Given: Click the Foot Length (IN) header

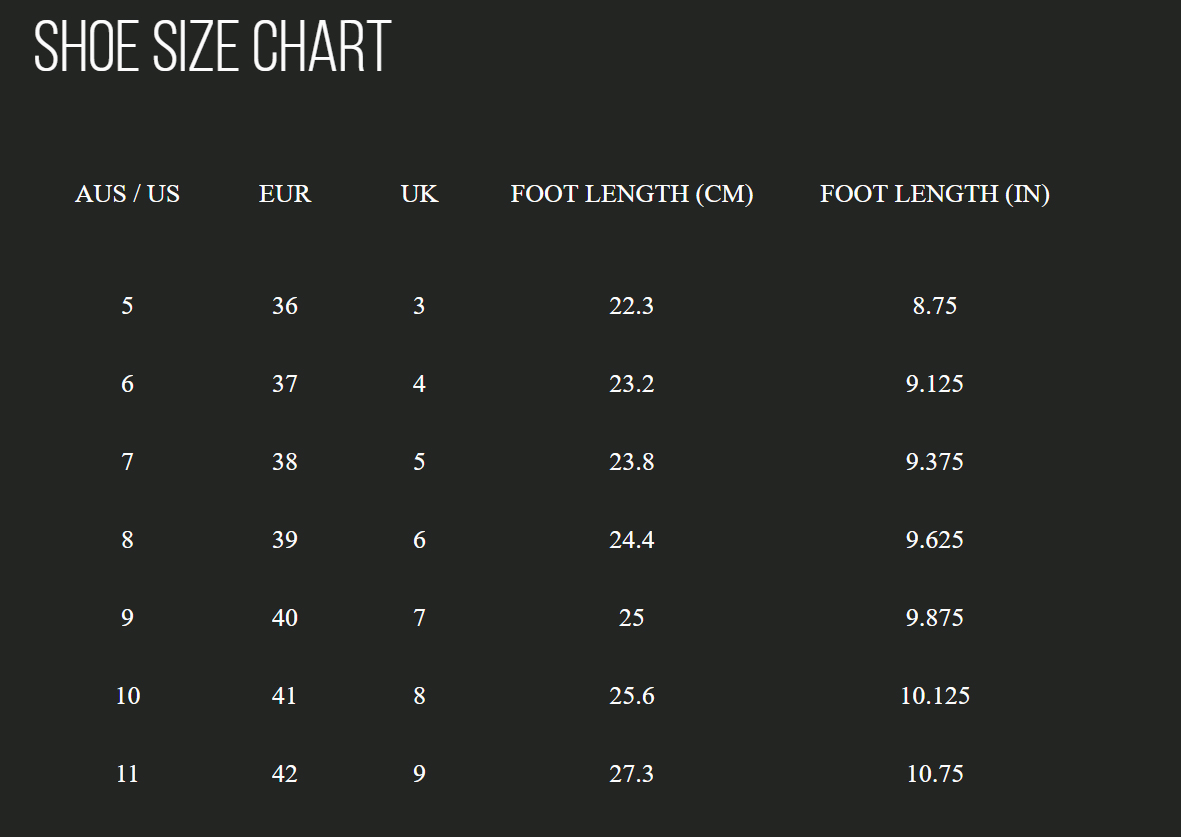Looking at the screenshot, I should [934, 194].
